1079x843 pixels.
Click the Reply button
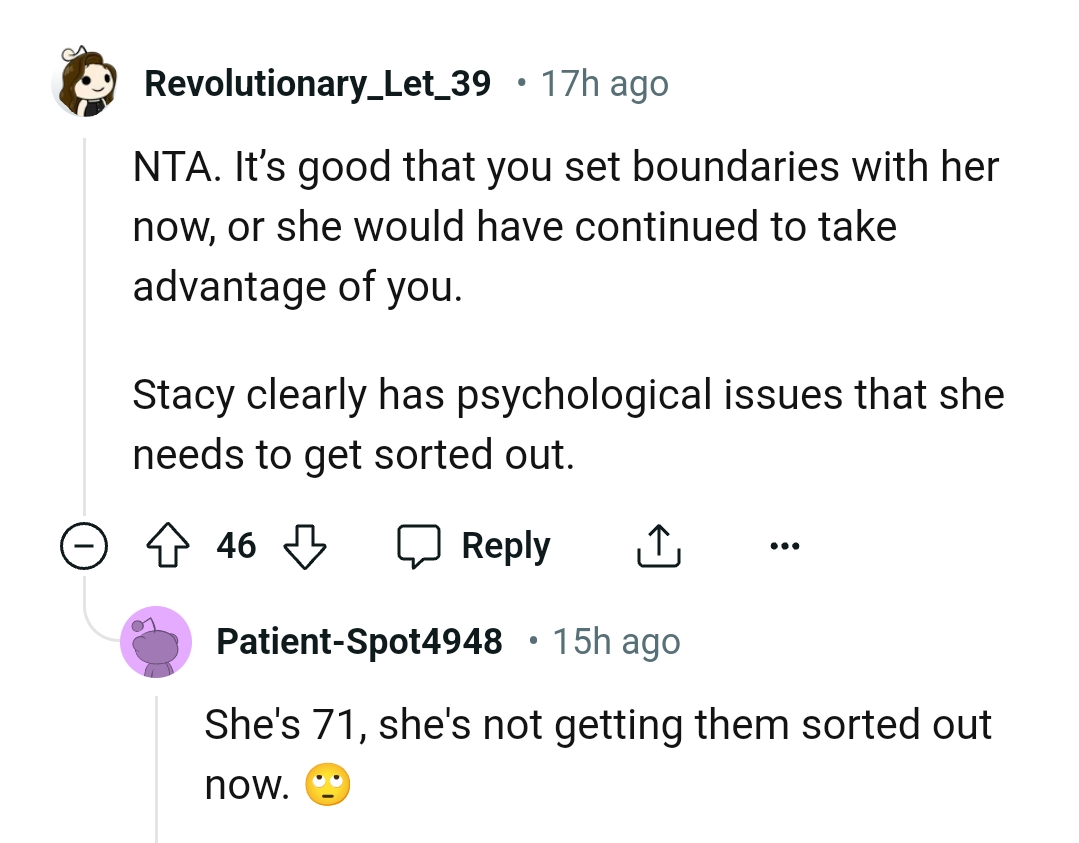point(505,545)
